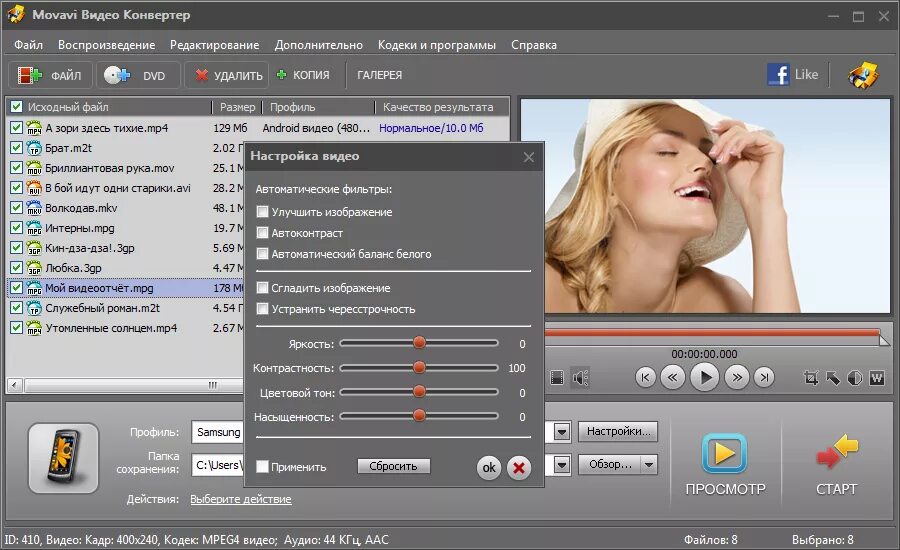The height and width of the screenshot is (550, 900).
Task: Click the file list scroll left arrow
Action: pos(15,385)
